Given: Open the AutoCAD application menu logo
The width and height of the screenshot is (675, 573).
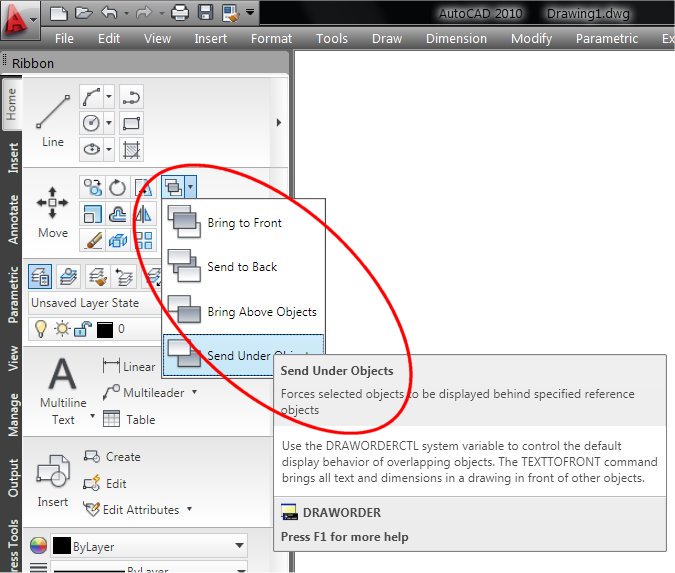Looking at the screenshot, I should tap(19, 20).
